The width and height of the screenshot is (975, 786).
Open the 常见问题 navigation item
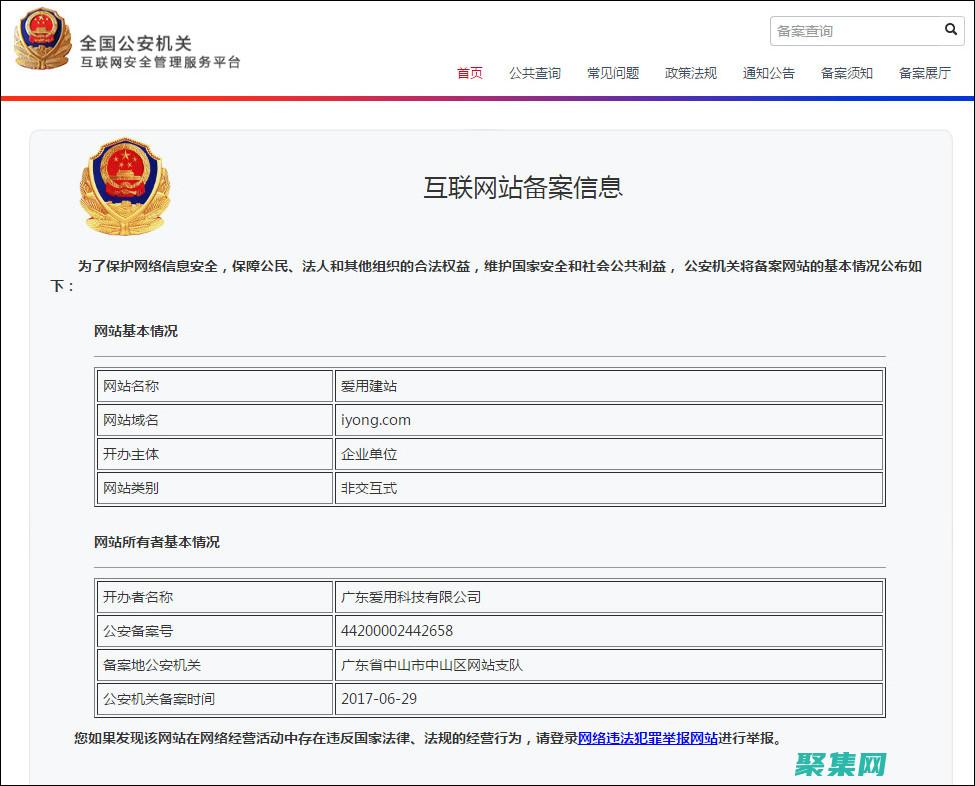pyautogui.click(x=613, y=73)
